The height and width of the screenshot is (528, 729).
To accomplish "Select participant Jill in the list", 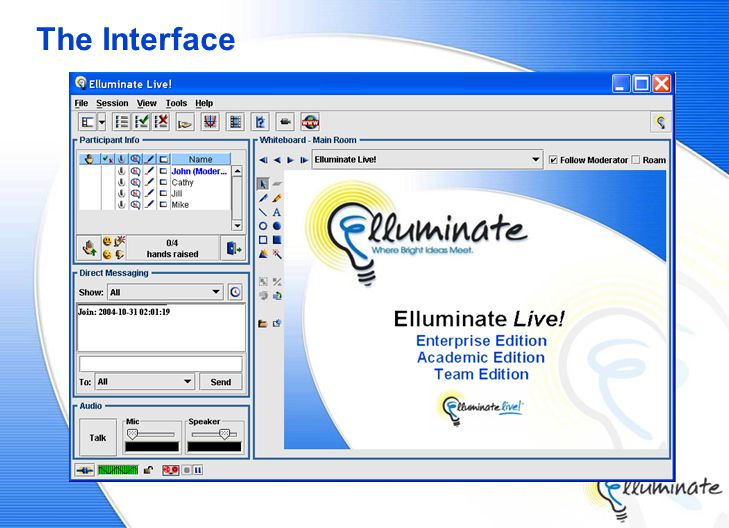I will (177, 193).
